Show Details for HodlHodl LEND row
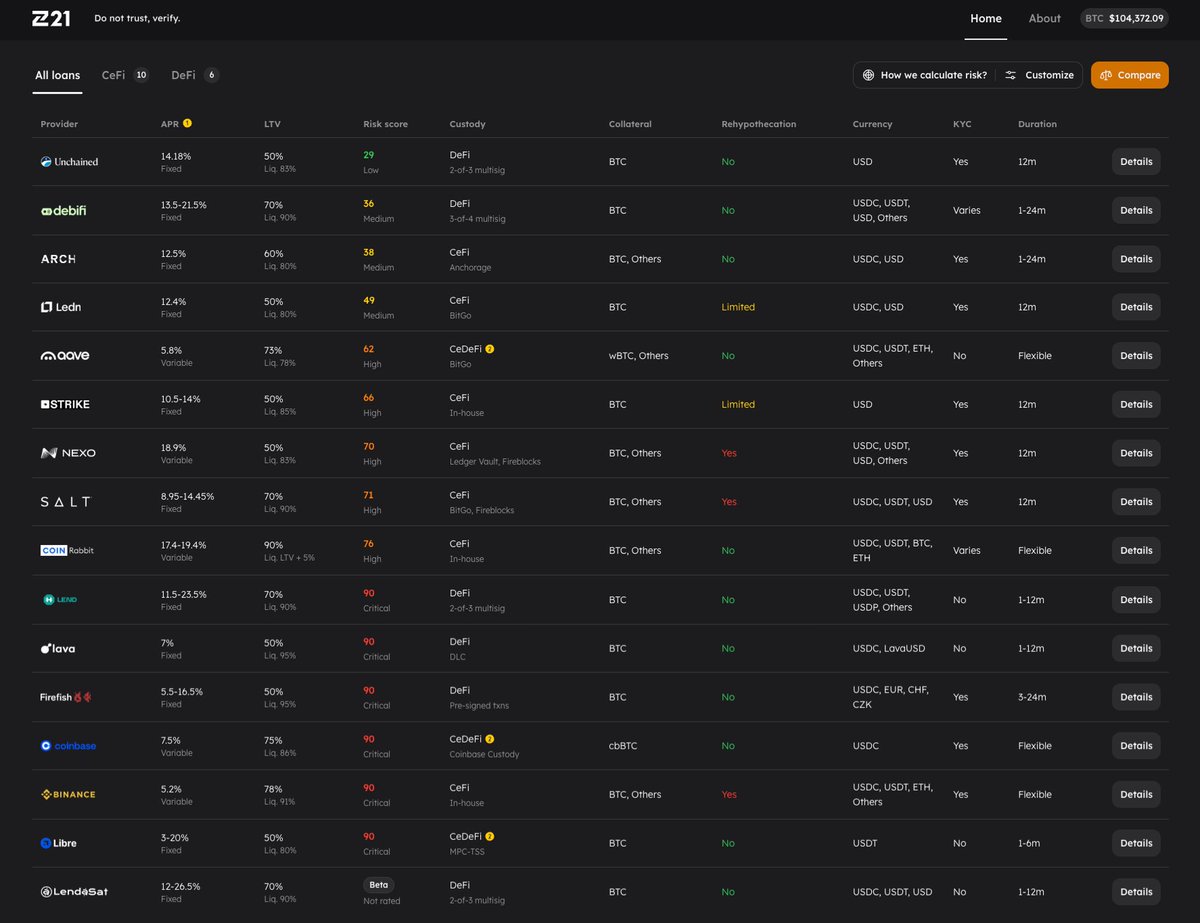 (x=1136, y=600)
